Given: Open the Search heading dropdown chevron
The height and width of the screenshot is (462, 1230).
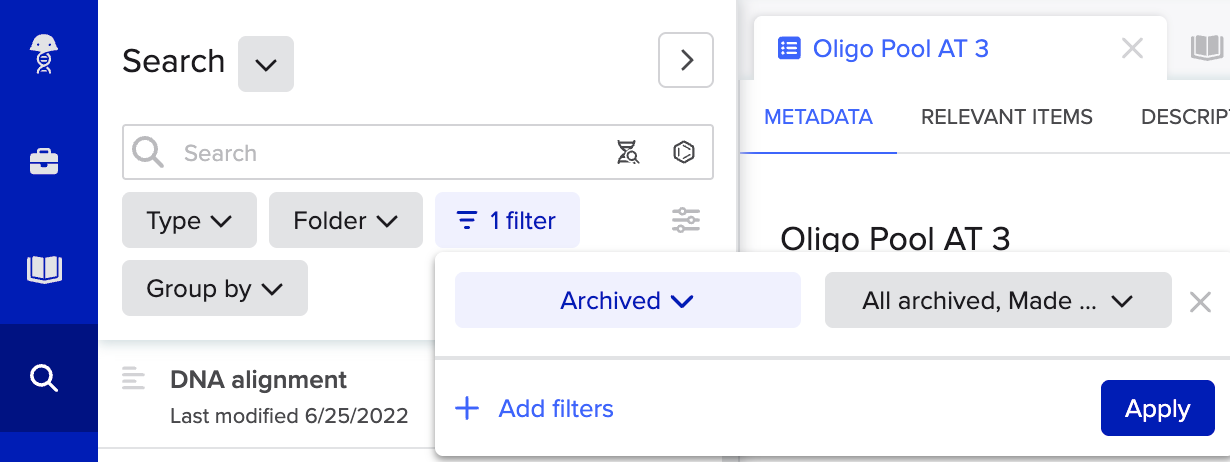Looking at the screenshot, I should click(265, 64).
